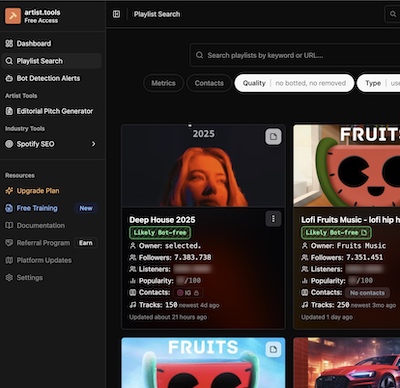Open the Type filter pill

click(x=379, y=83)
